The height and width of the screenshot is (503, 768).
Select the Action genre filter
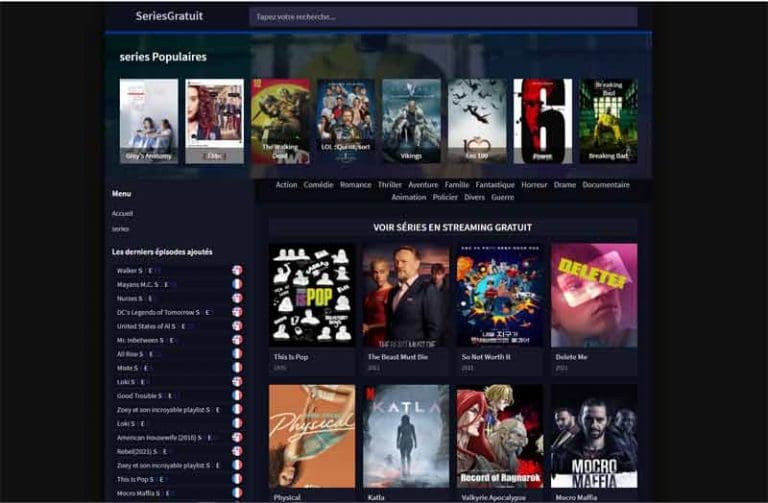[x=286, y=185]
